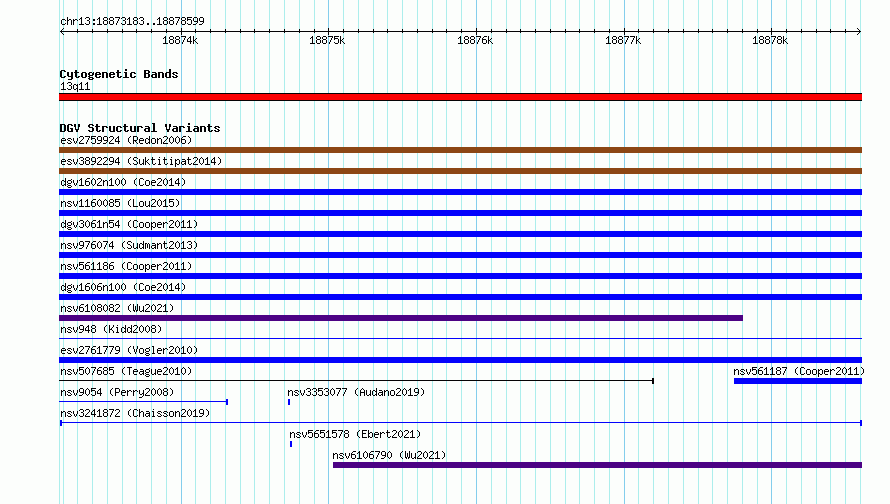Image resolution: width=890 pixels, height=504 pixels.
Task: Select nsv1160085 (Lou2015) label
Action: tap(120, 203)
